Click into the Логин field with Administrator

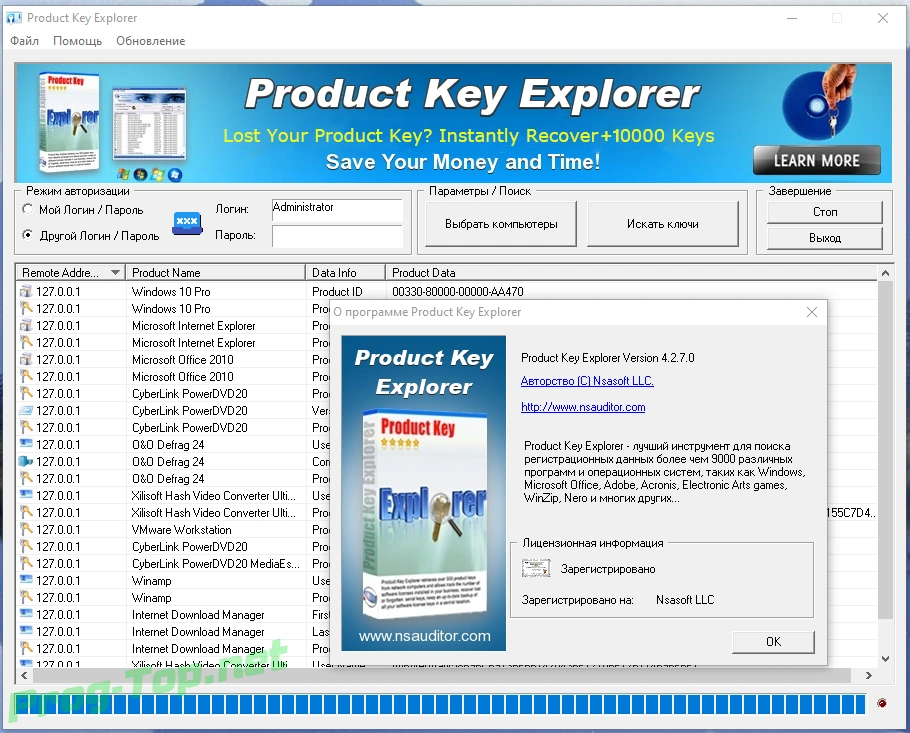coord(337,210)
